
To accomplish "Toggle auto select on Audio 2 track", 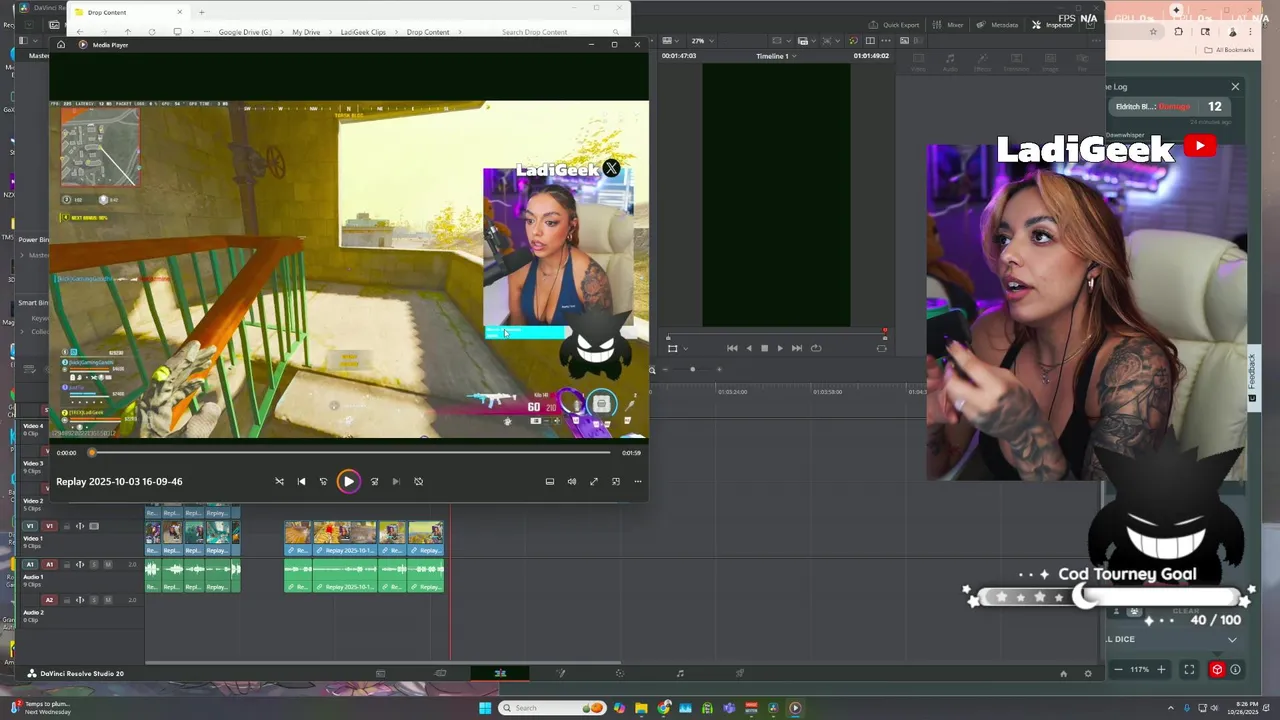I will tap(80, 600).
